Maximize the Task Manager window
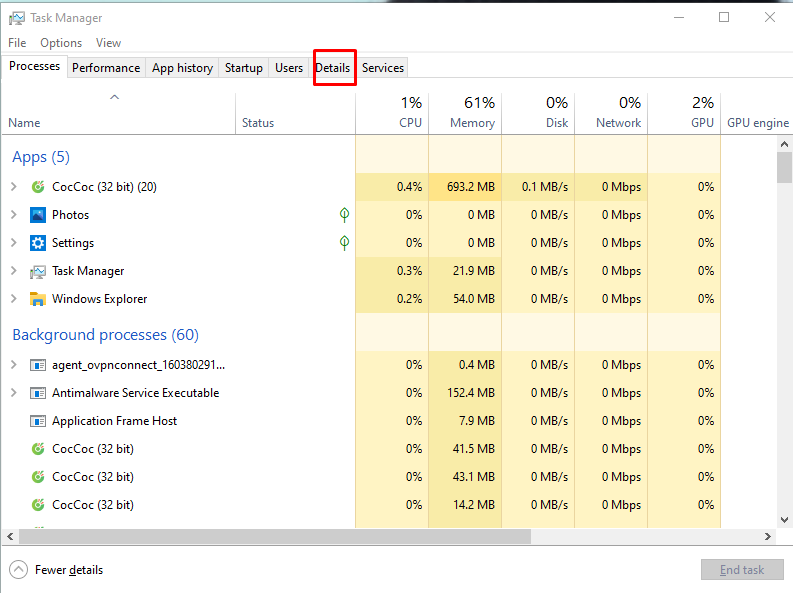 [x=724, y=18]
